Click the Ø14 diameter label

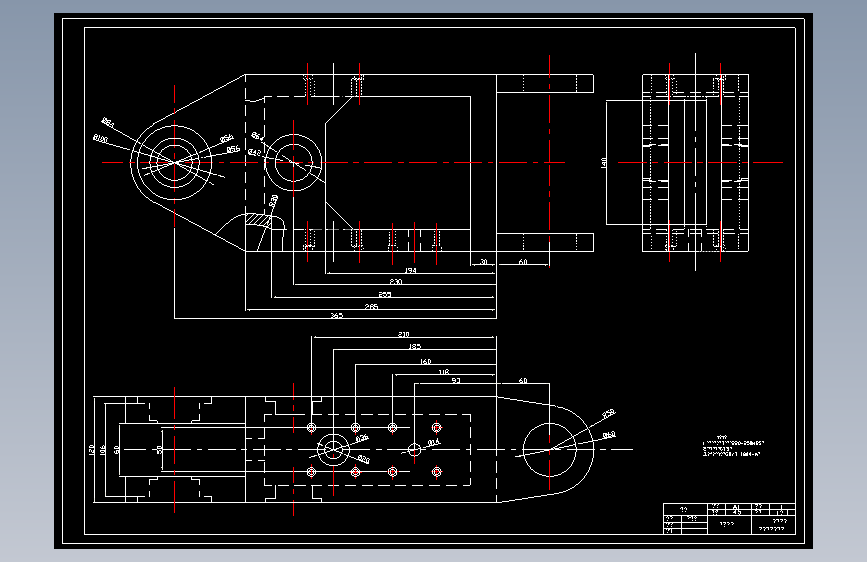(434, 442)
